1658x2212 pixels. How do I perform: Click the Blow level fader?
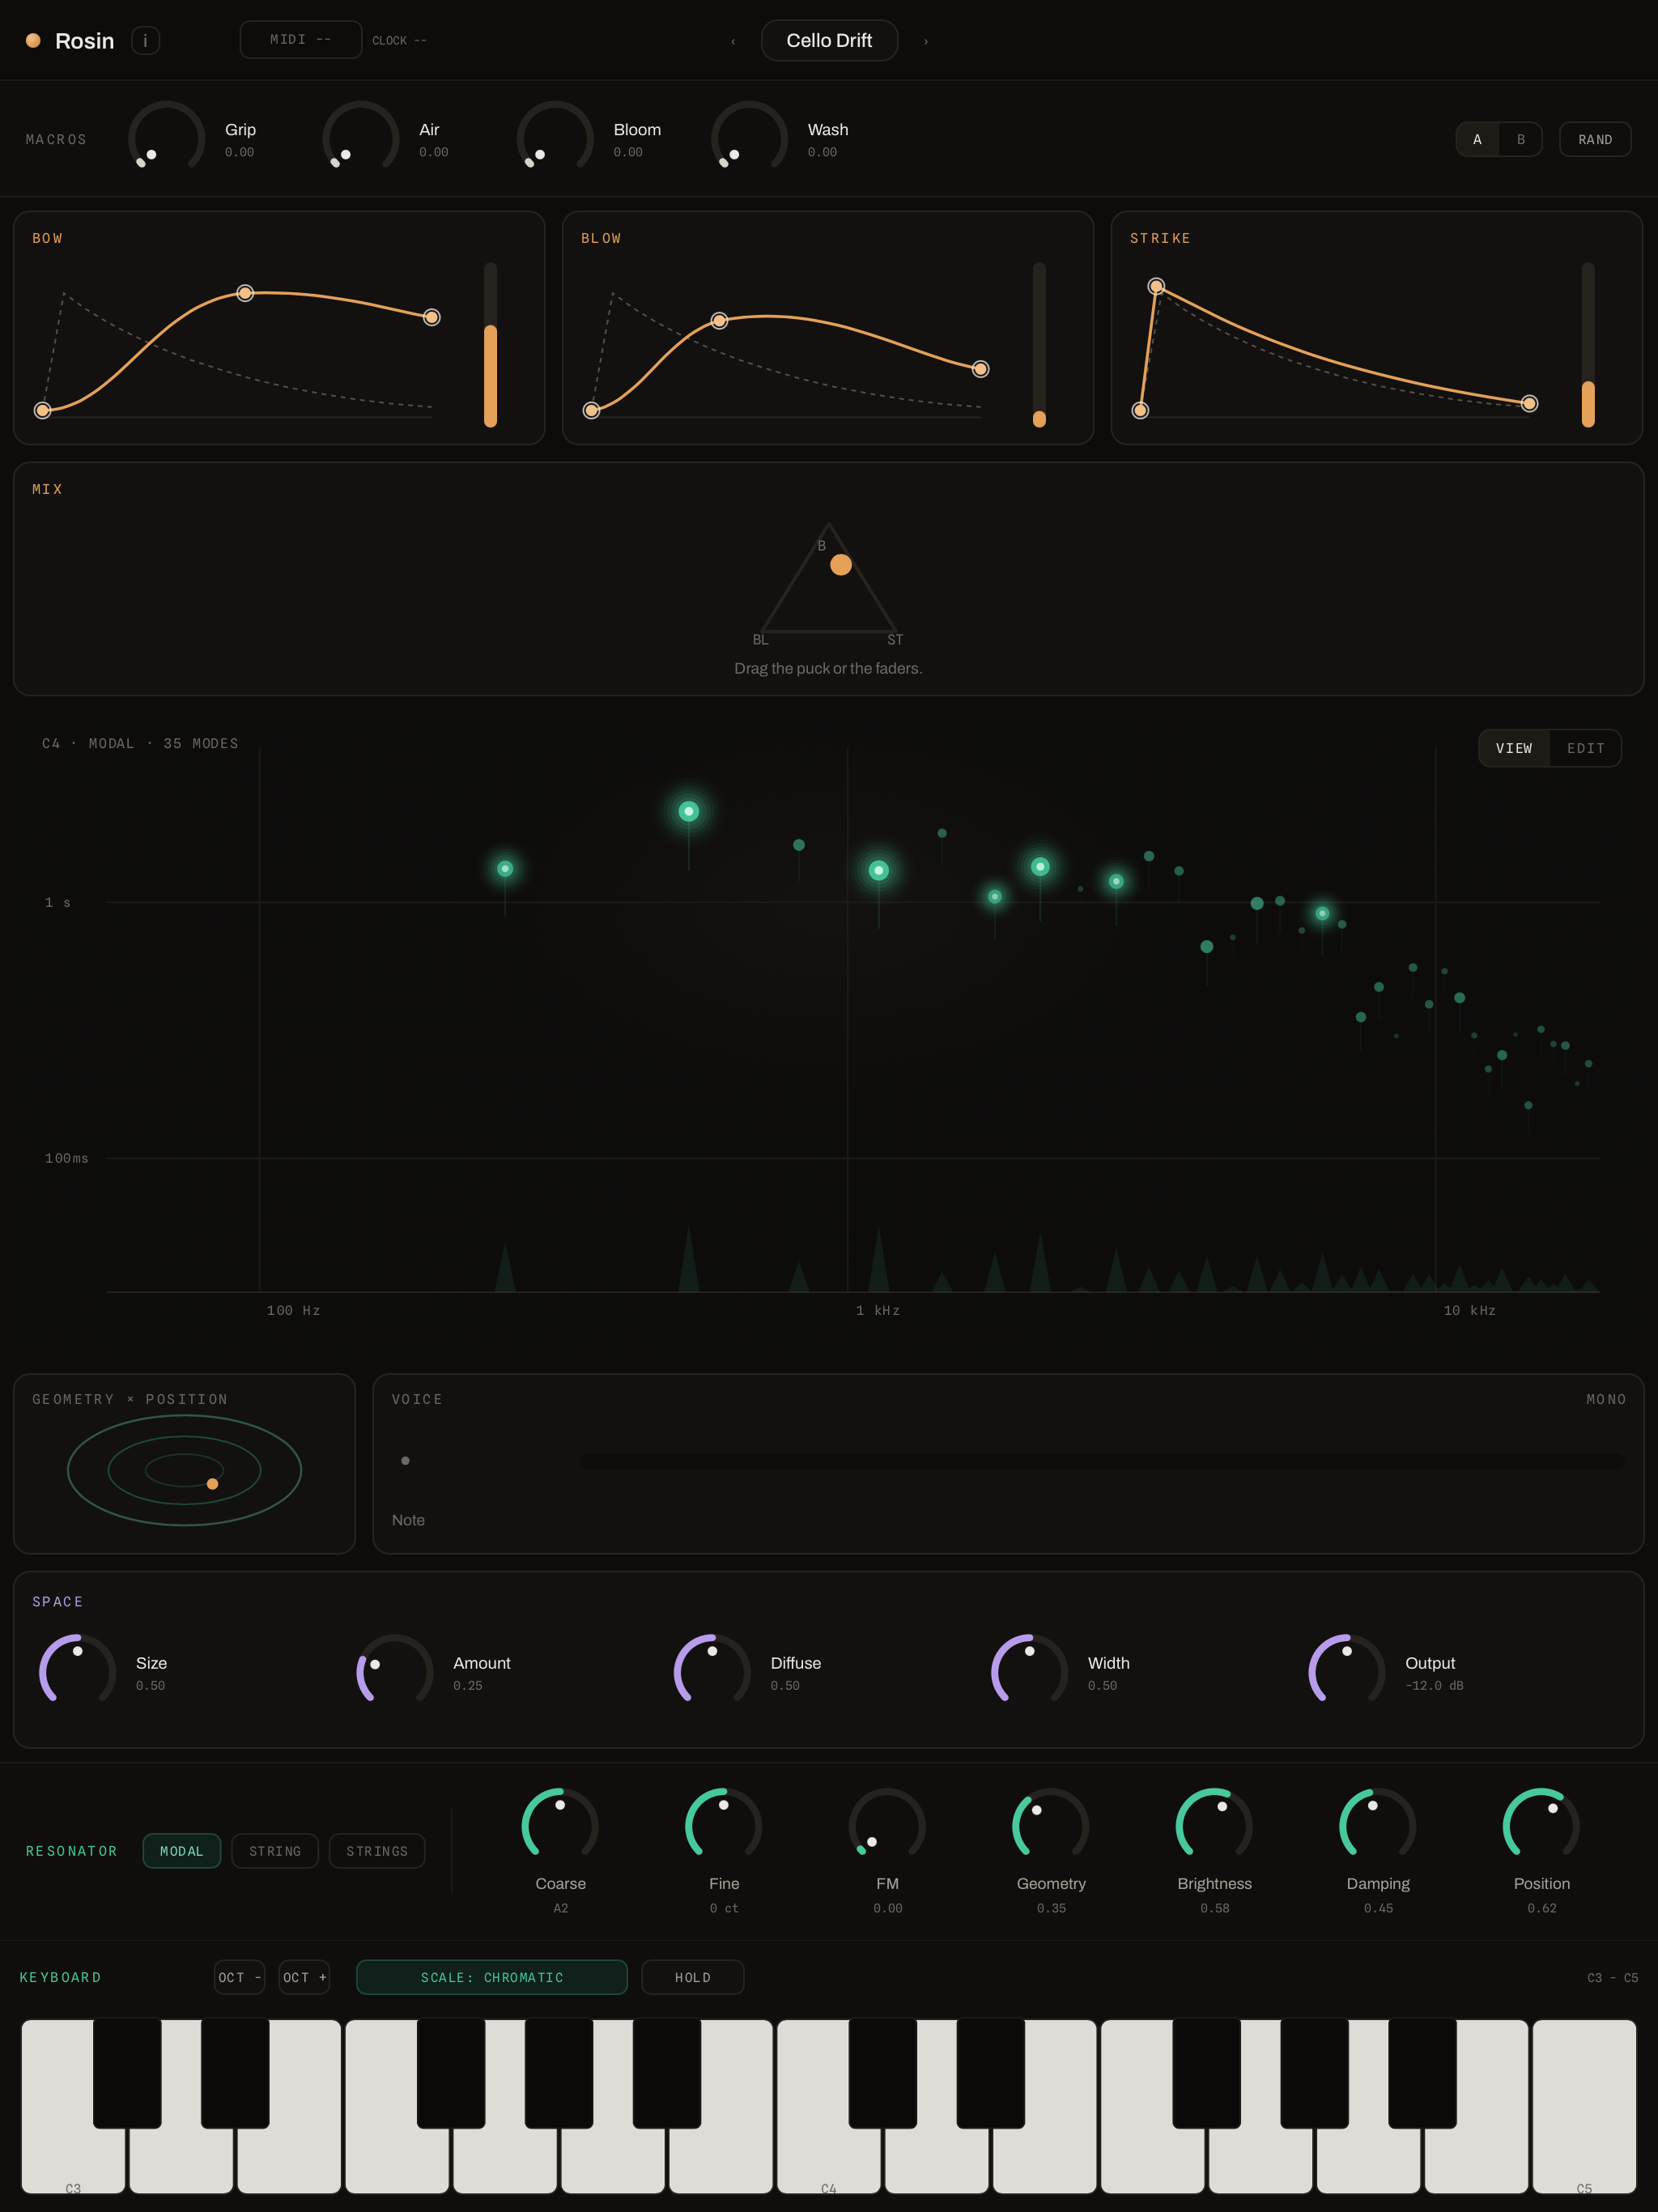[1039, 345]
